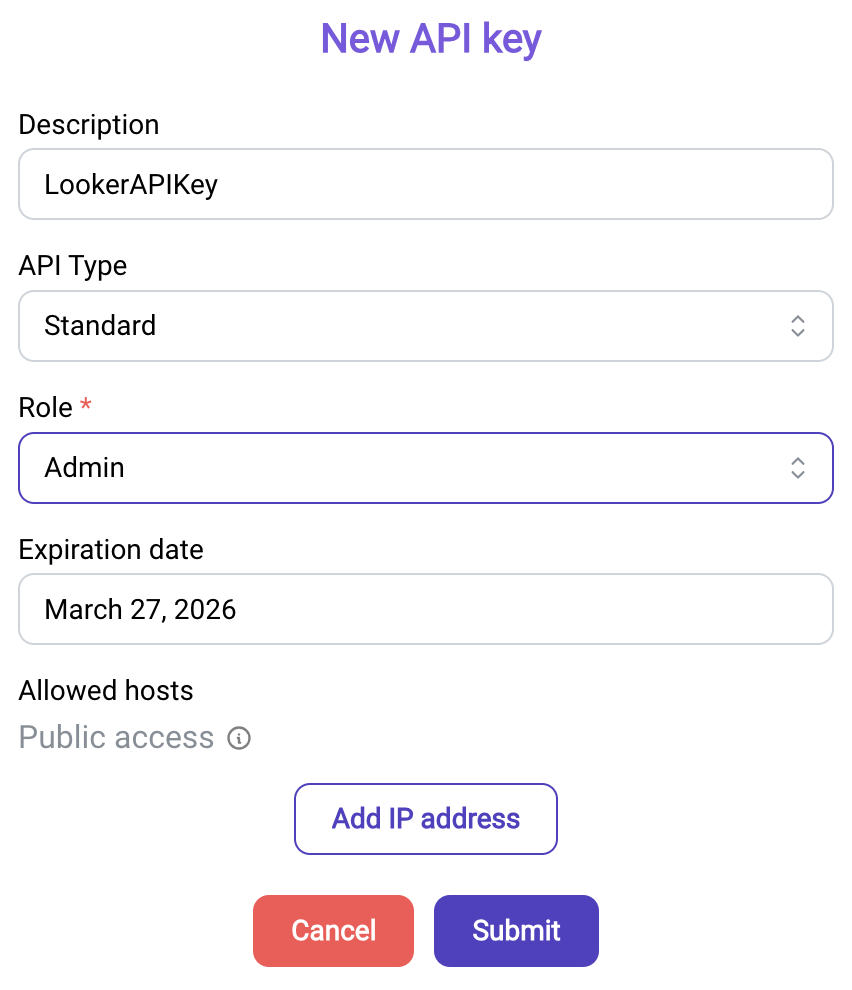Select the Admin value text in Role
Image resolution: width=852 pixels, height=990 pixels.
(84, 468)
